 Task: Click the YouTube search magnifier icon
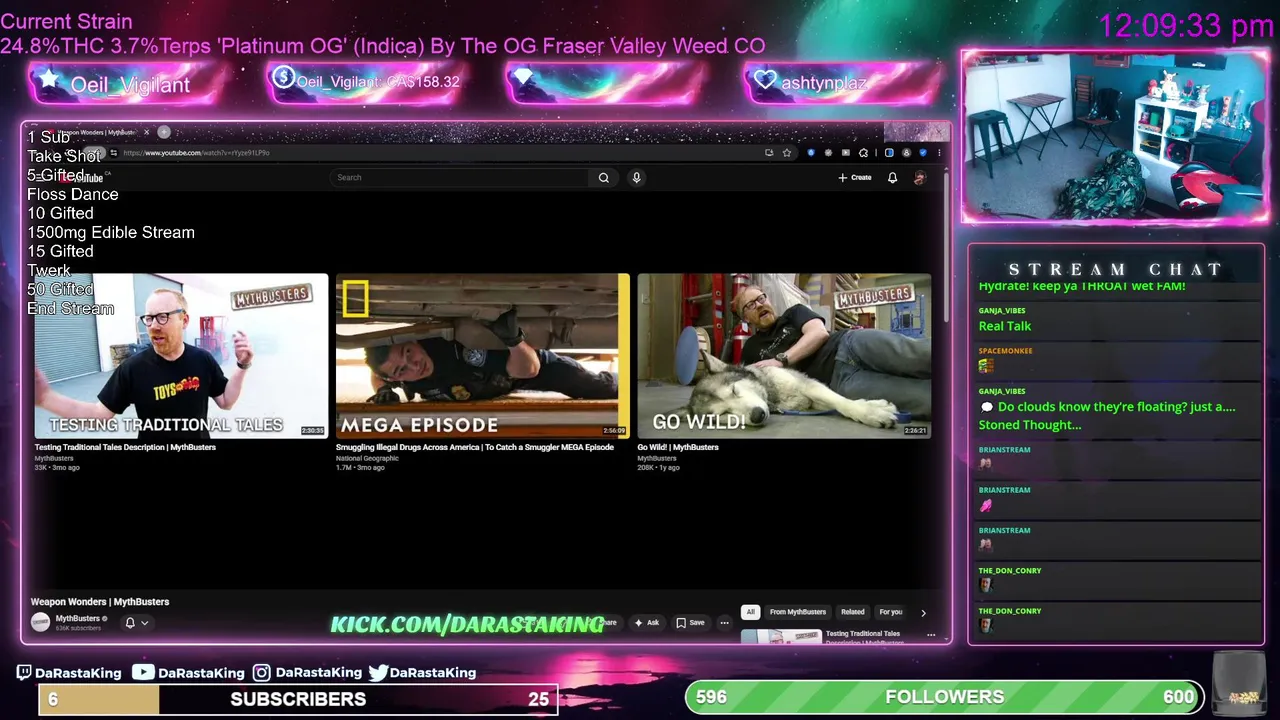point(603,178)
